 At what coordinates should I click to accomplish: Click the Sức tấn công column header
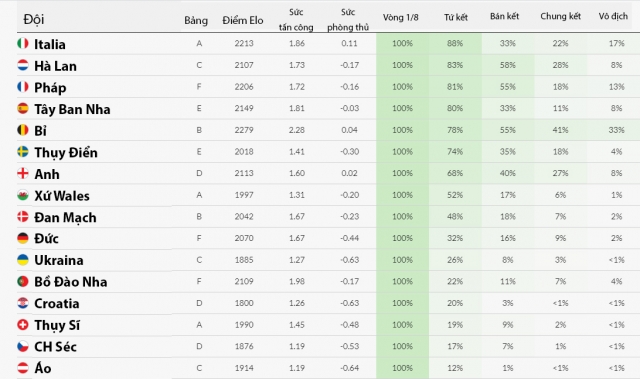click(296, 20)
